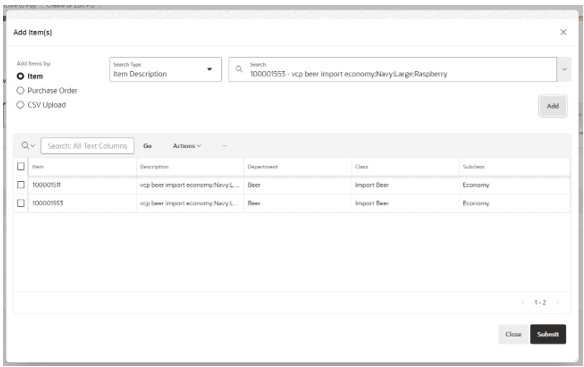
Task: Click the Search: All Text Columns field
Action: 87,146
